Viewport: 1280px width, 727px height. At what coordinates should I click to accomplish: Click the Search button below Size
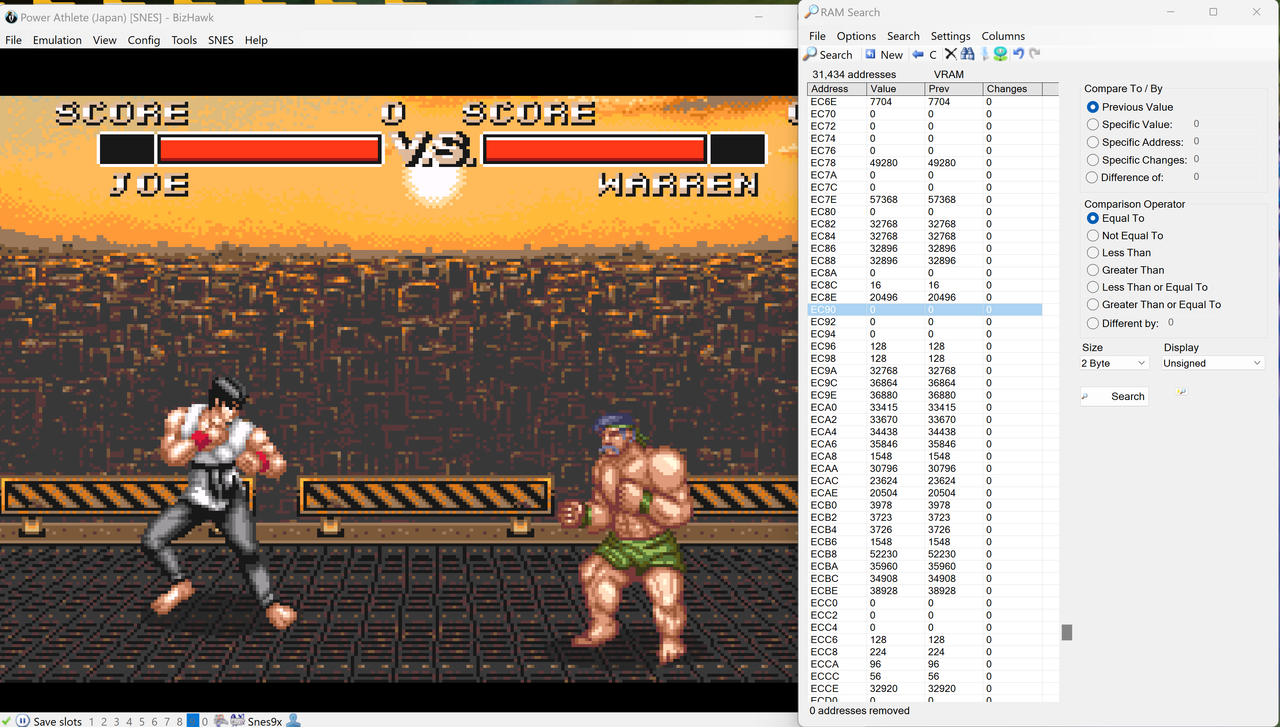1114,397
